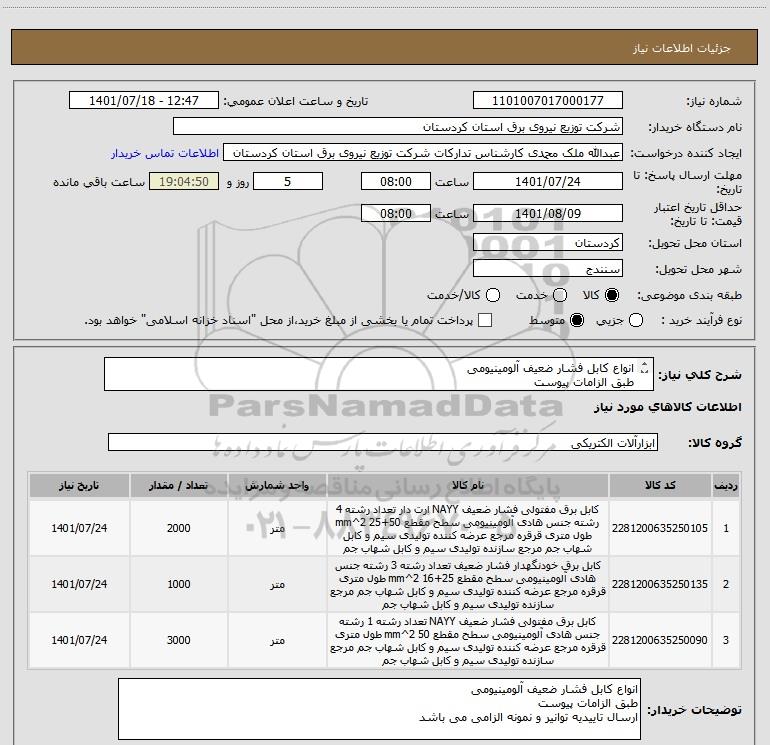770x745 pixels.
Task: Select the خدمت radio button
Action: tap(560, 295)
